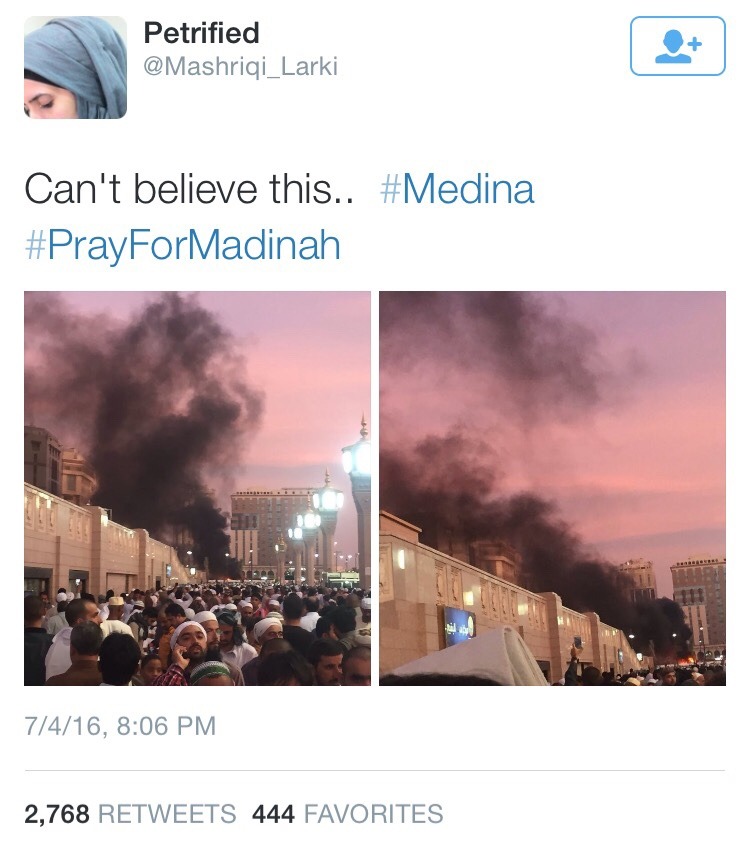Open the #Medina hashtag

[457, 189]
